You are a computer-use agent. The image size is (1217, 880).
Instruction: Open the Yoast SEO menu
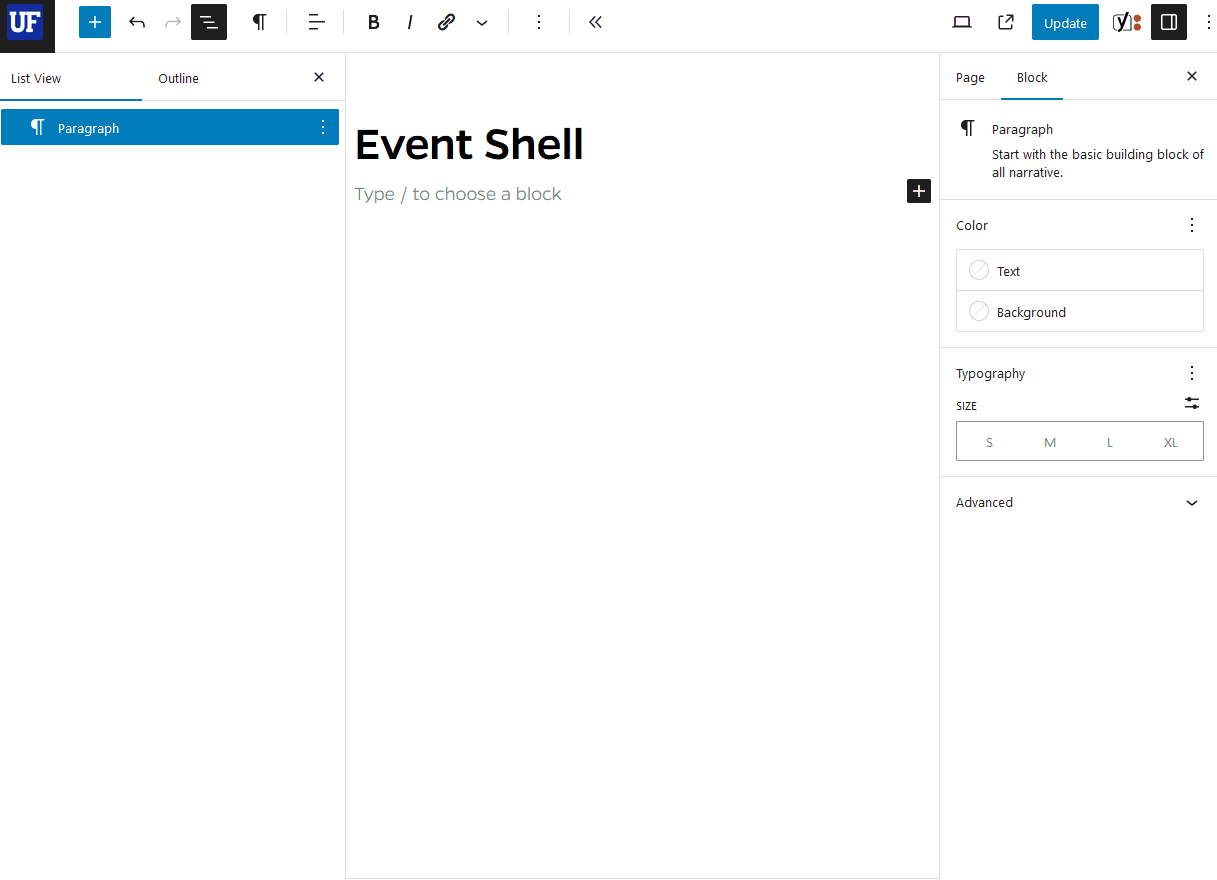pyautogui.click(x=1126, y=22)
